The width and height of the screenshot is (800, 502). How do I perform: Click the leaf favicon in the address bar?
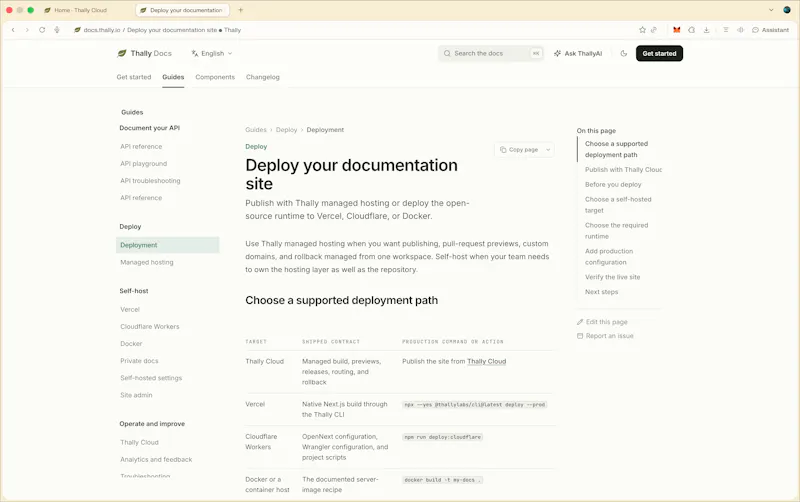[x=78, y=30]
